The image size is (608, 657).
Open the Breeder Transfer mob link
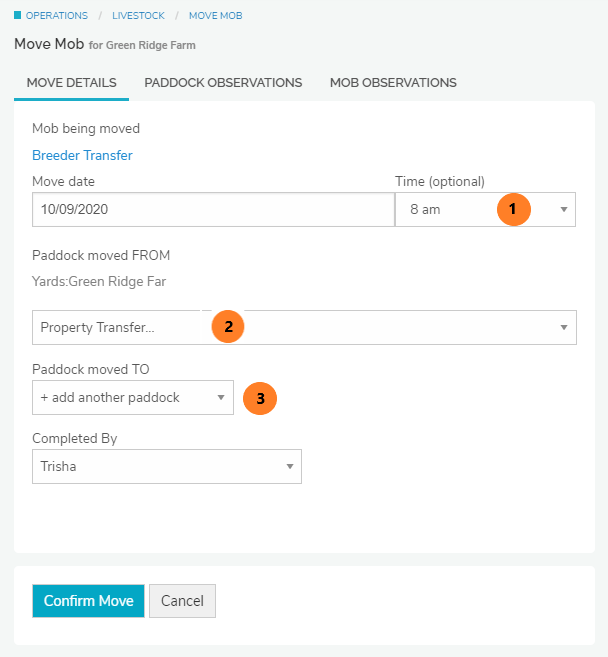click(82, 155)
